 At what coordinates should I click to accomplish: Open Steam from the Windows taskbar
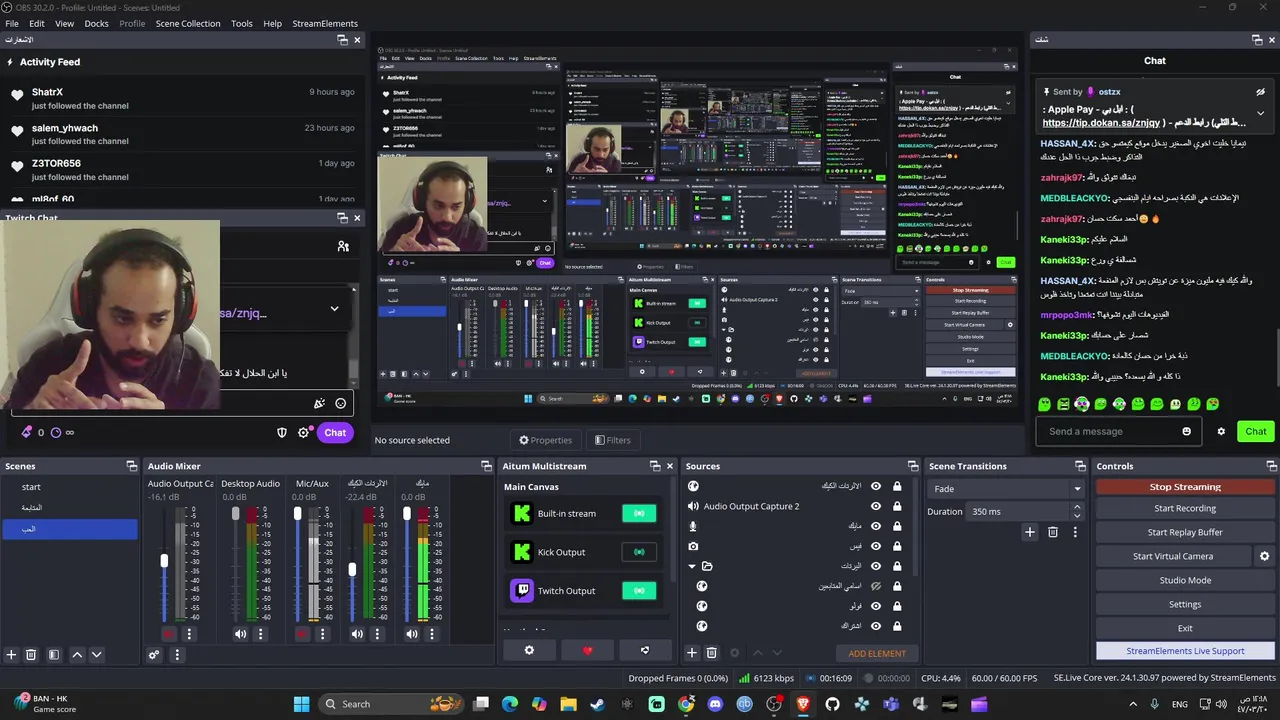597,704
